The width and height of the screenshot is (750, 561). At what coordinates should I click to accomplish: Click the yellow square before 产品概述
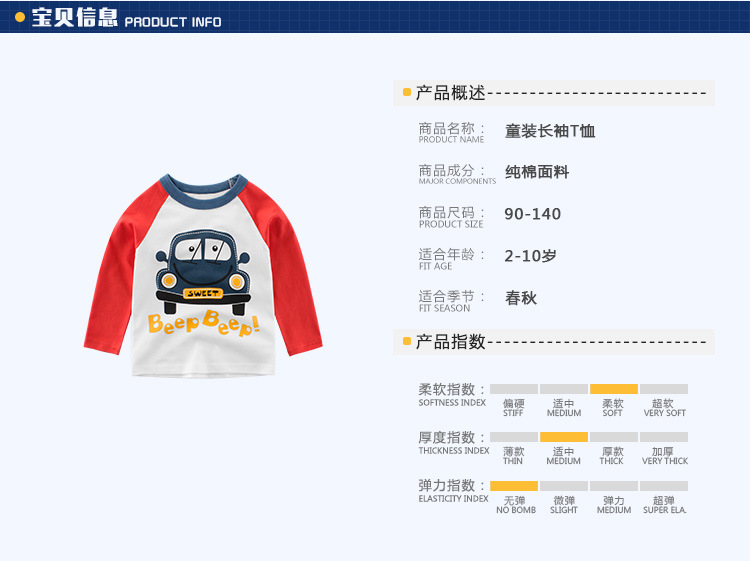[x=407, y=92]
